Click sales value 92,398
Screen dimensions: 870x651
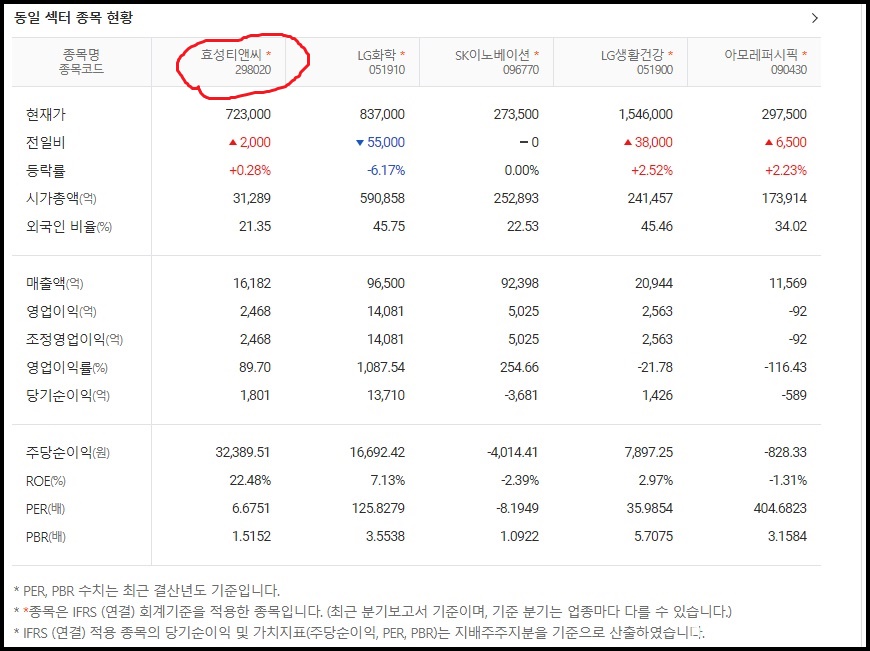[x=520, y=283]
